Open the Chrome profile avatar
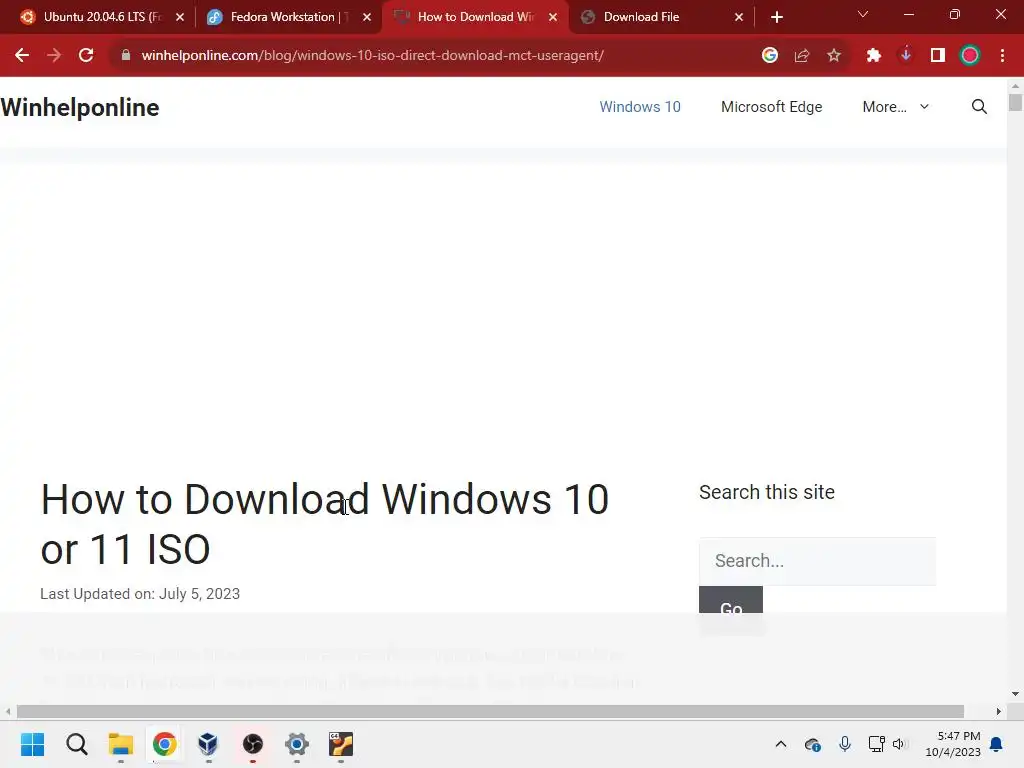 pyautogui.click(x=970, y=56)
